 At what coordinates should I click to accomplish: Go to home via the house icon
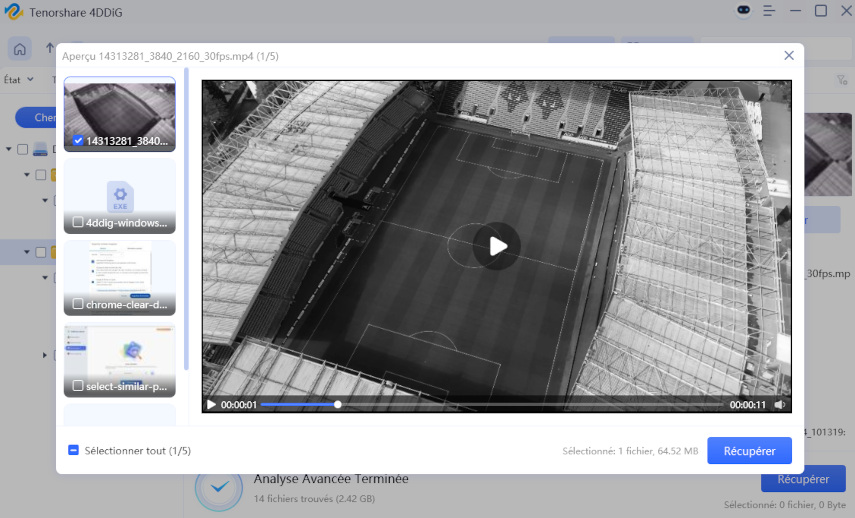[x=20, y=48]
